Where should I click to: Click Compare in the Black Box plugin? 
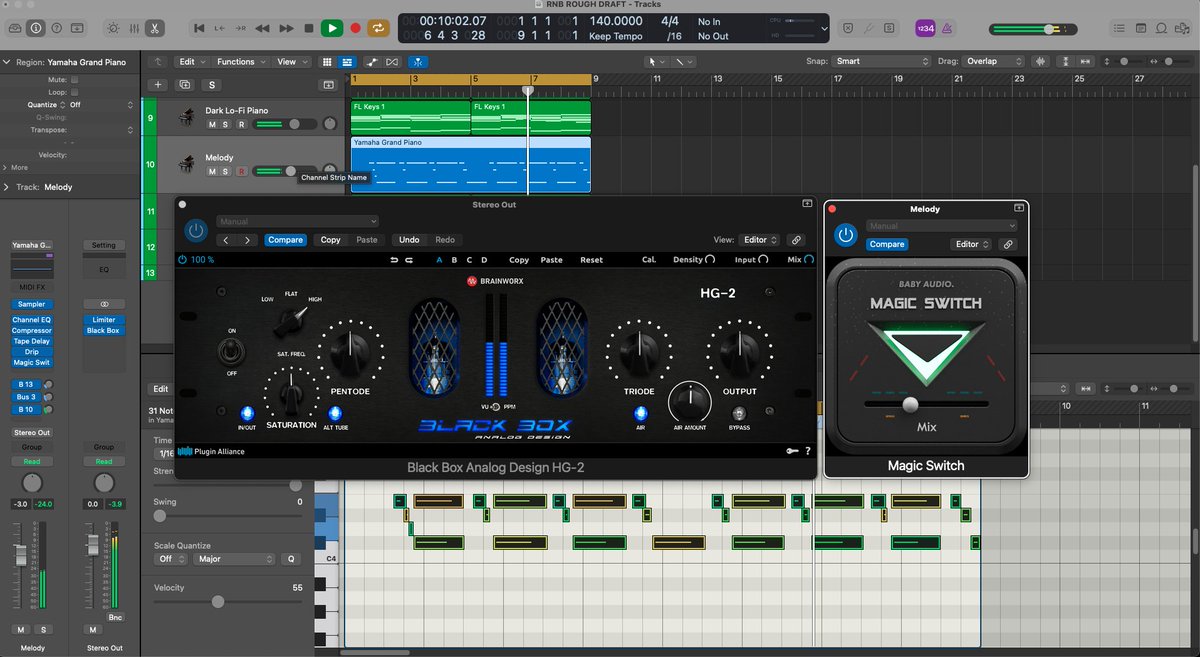(286, 240)
